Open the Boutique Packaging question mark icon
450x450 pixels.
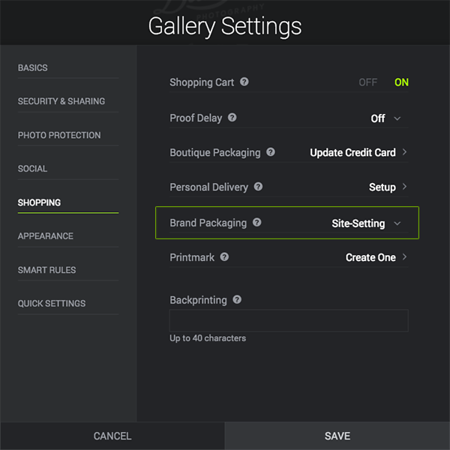[271, 152]
